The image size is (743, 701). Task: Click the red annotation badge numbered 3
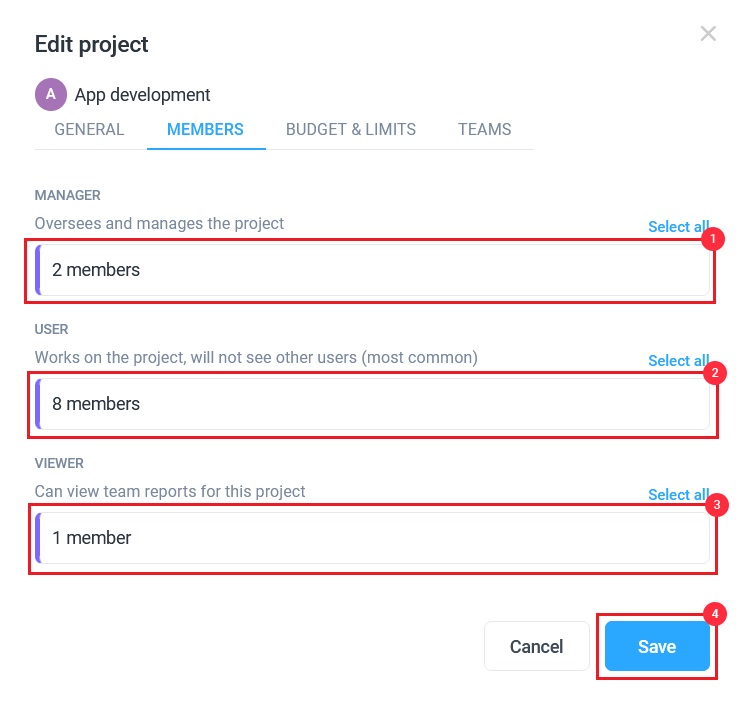pos(717,505)
